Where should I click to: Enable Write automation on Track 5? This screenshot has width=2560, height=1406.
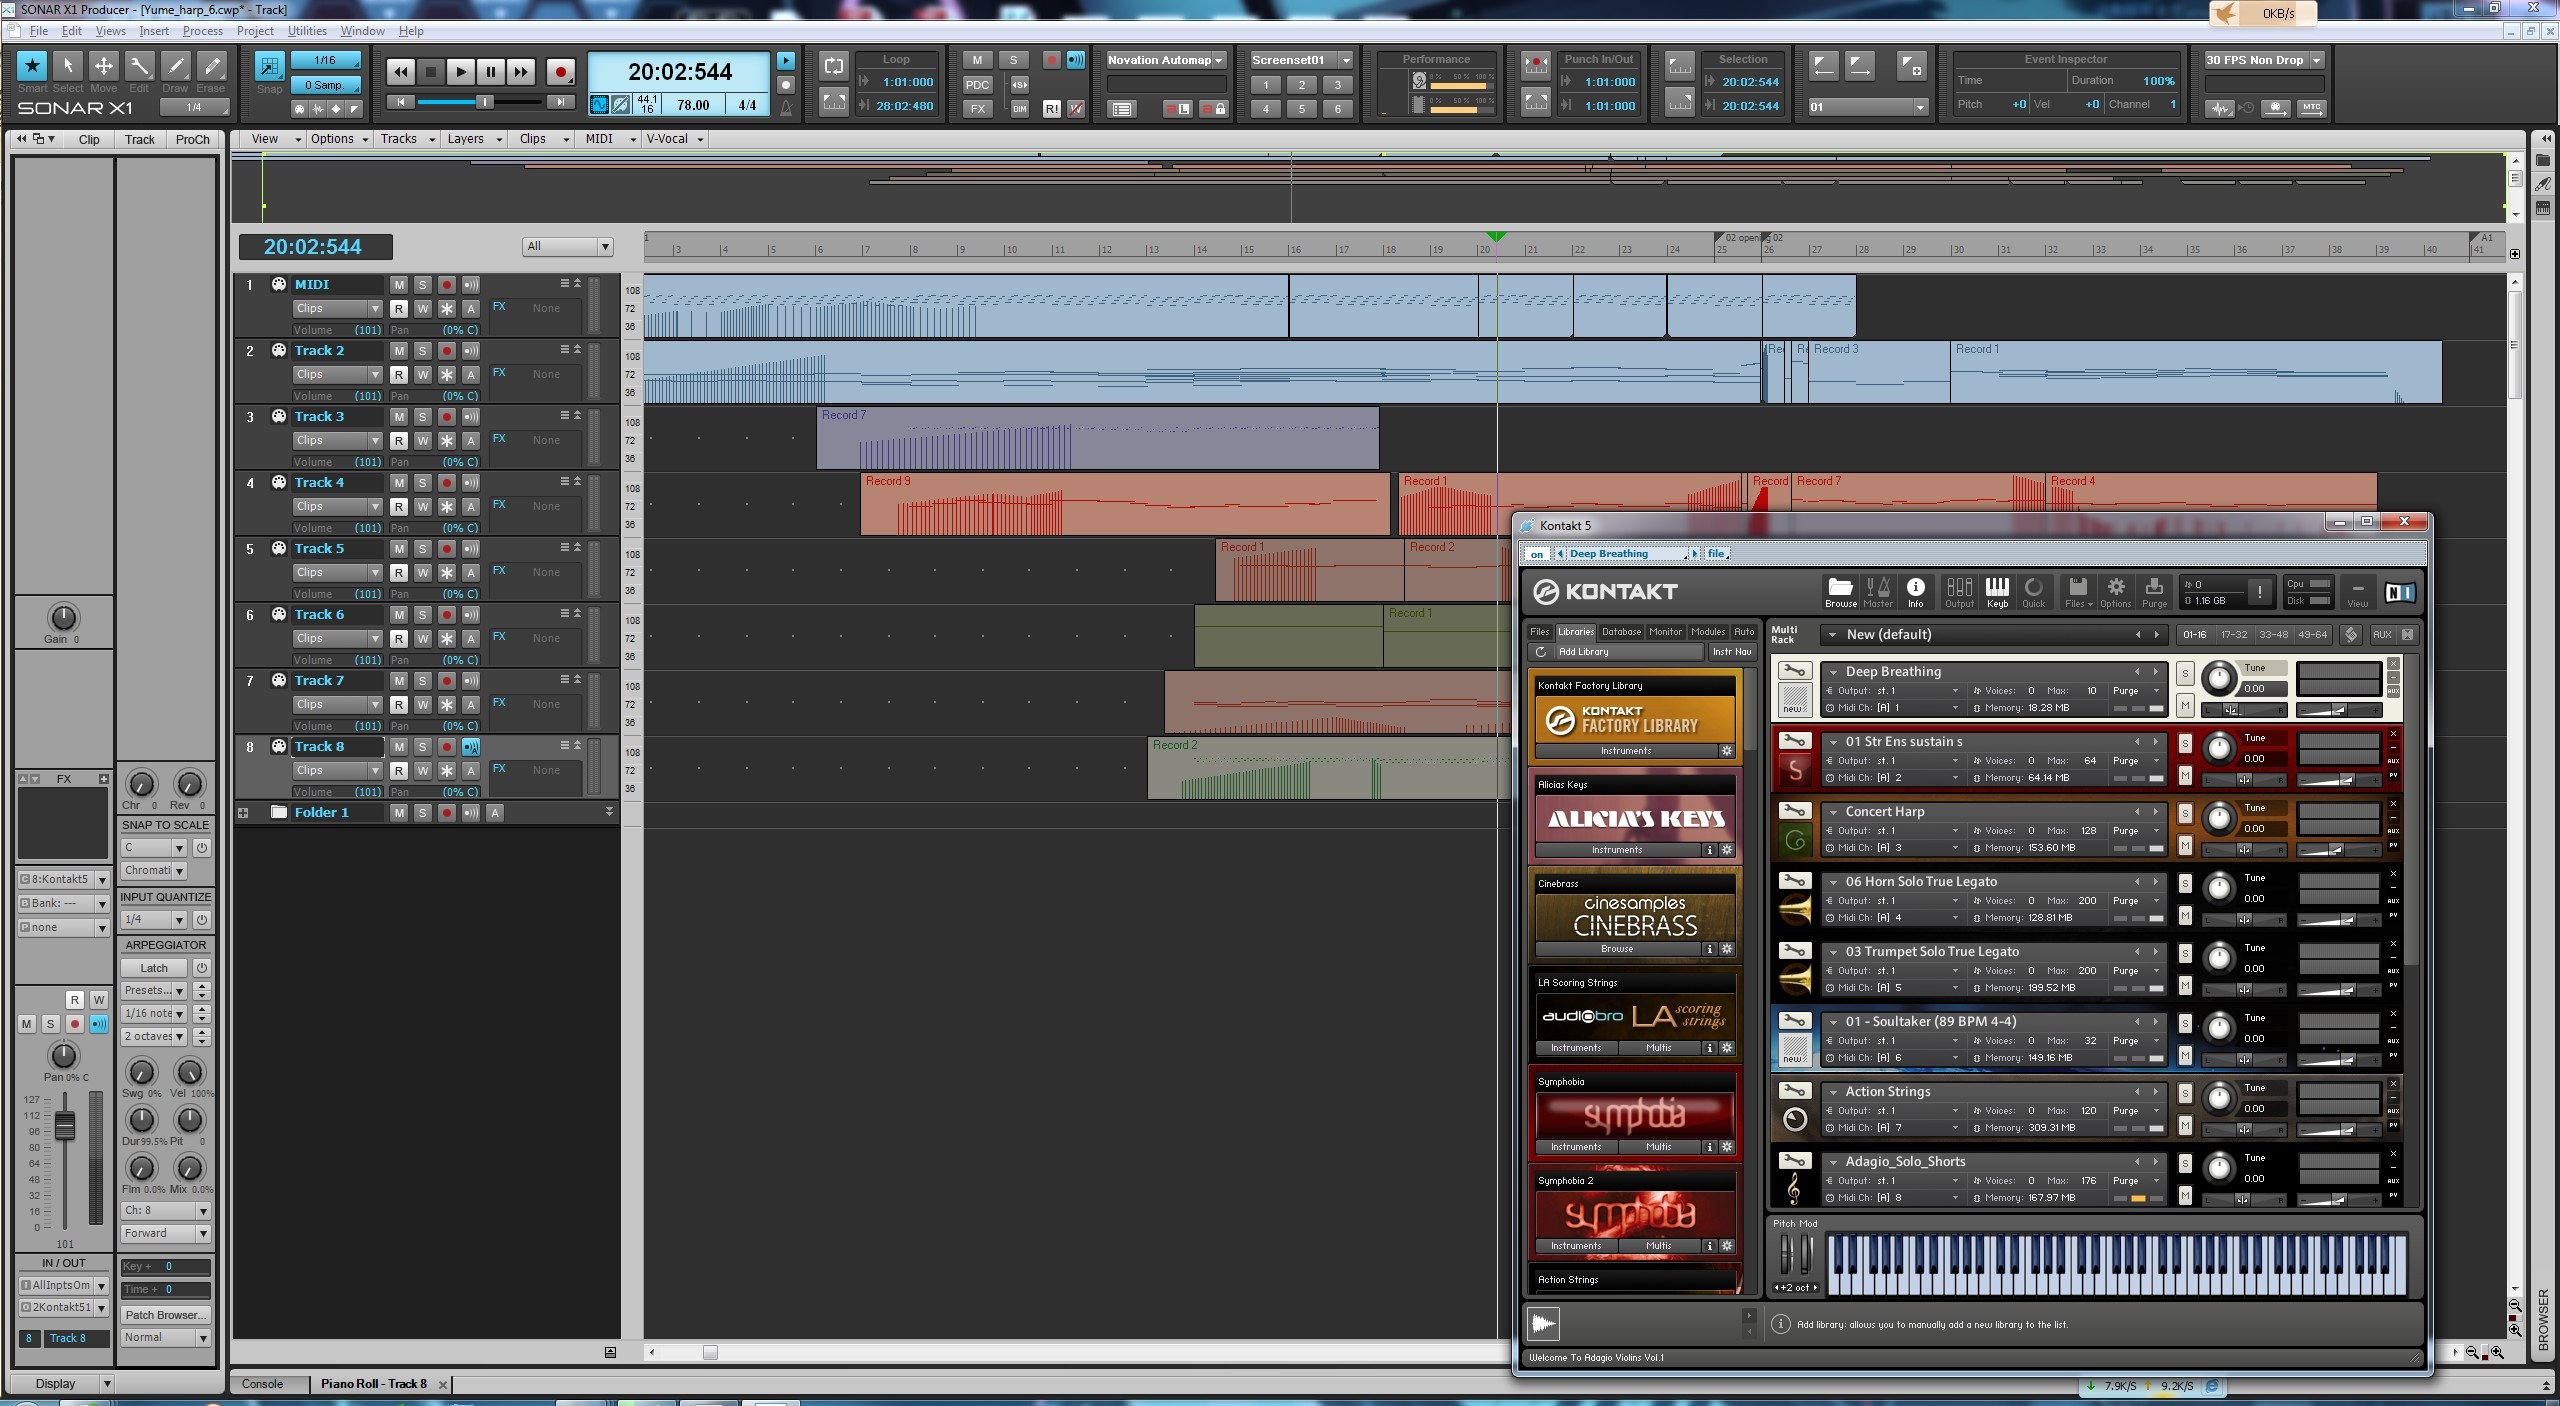click(422, 573)
